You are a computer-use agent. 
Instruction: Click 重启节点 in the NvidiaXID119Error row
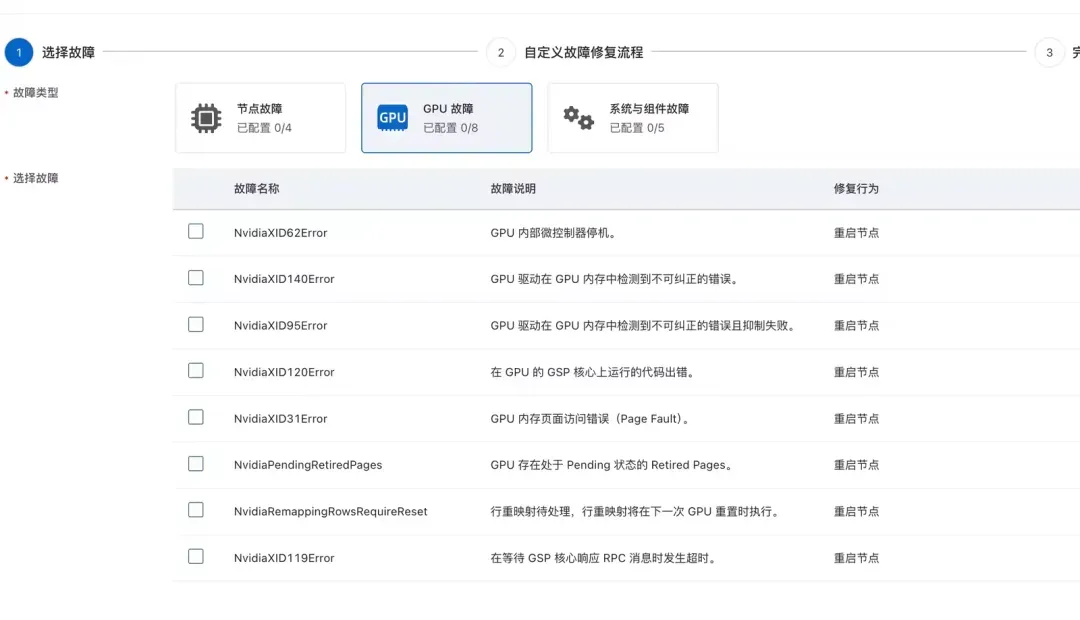coord(856,558)
